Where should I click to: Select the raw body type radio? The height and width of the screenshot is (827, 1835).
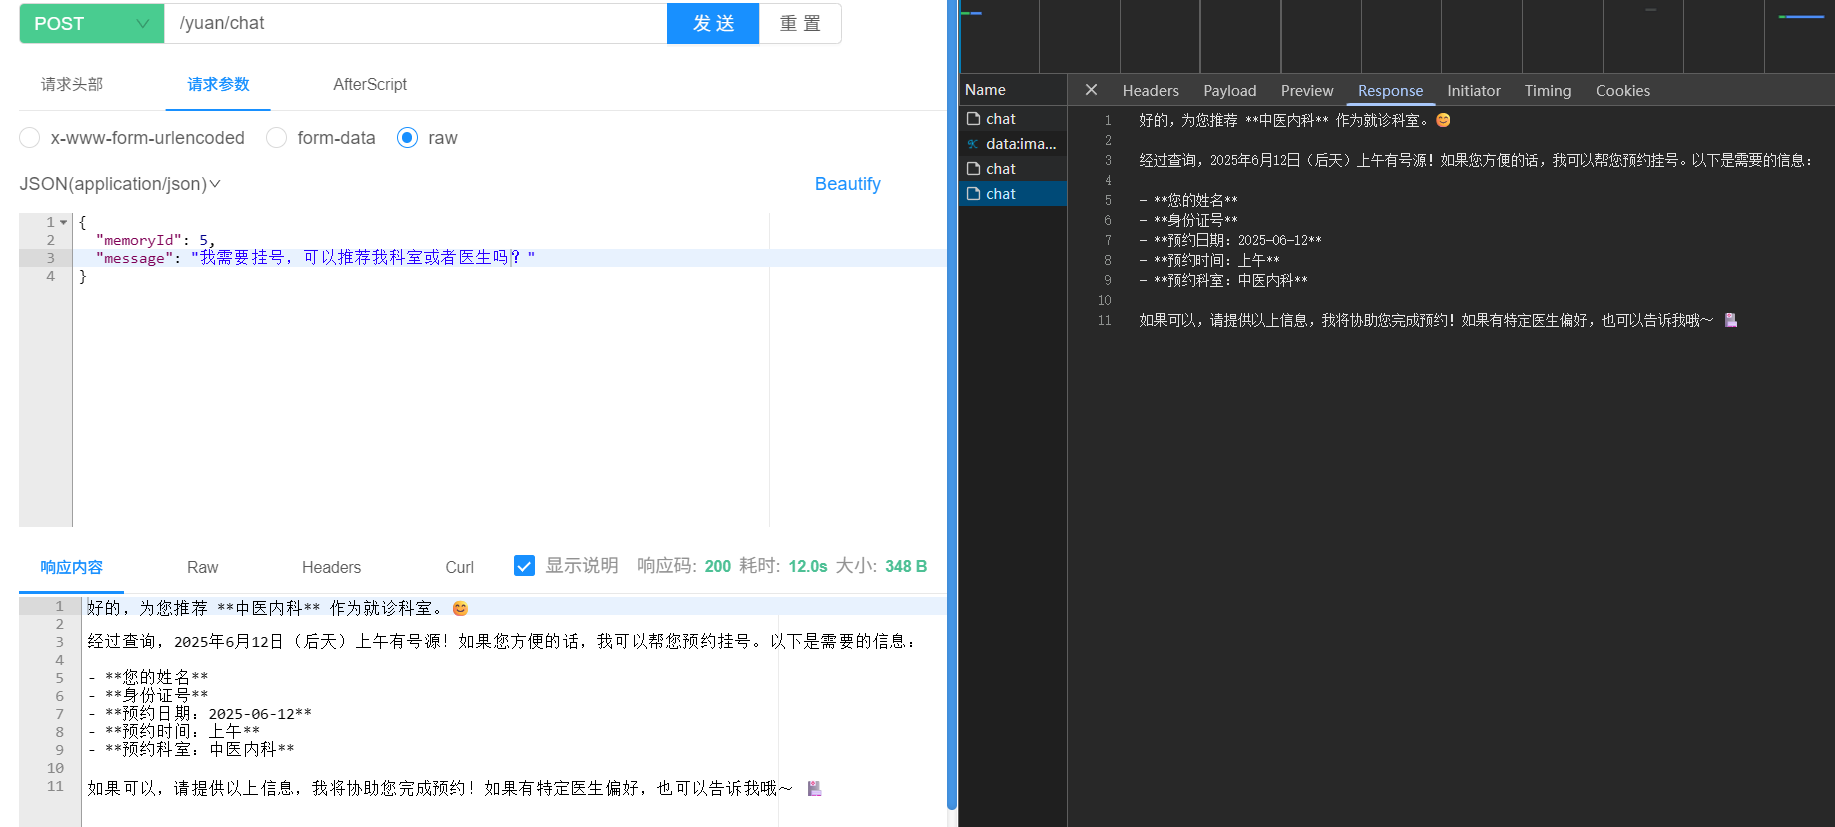tap(407, 138)
